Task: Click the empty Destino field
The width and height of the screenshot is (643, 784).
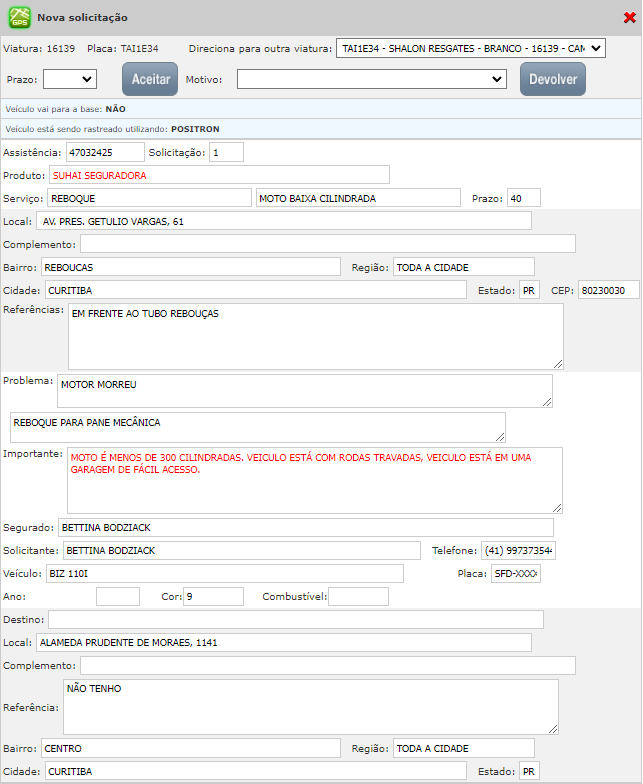Action: (295, 620)
